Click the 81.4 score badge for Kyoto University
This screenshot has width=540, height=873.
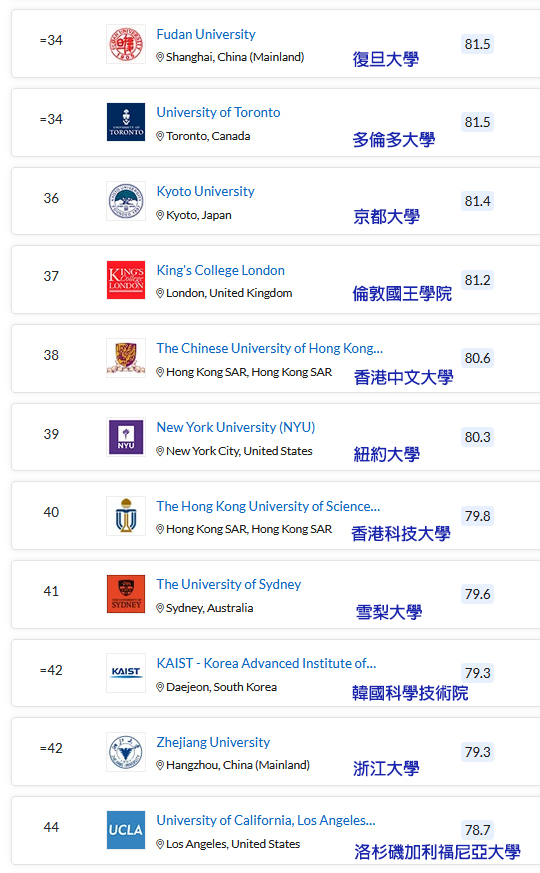(x=478, y=201)
